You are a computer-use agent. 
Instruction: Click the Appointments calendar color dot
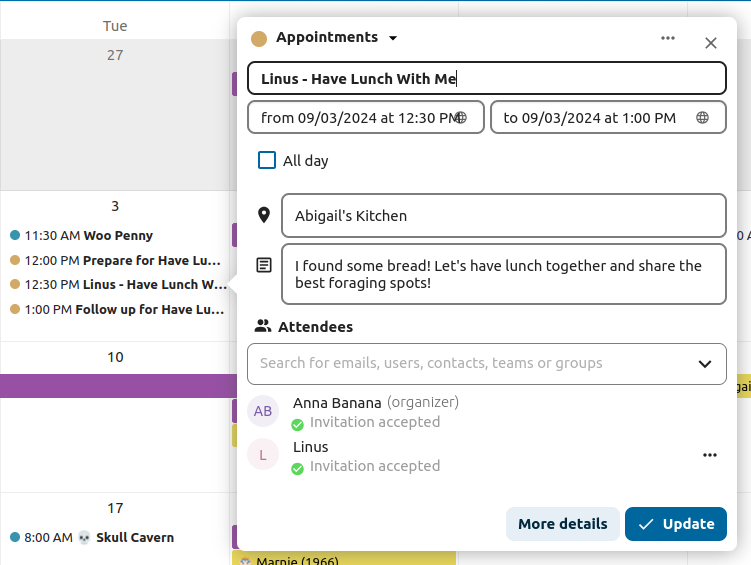pos(259,39)
